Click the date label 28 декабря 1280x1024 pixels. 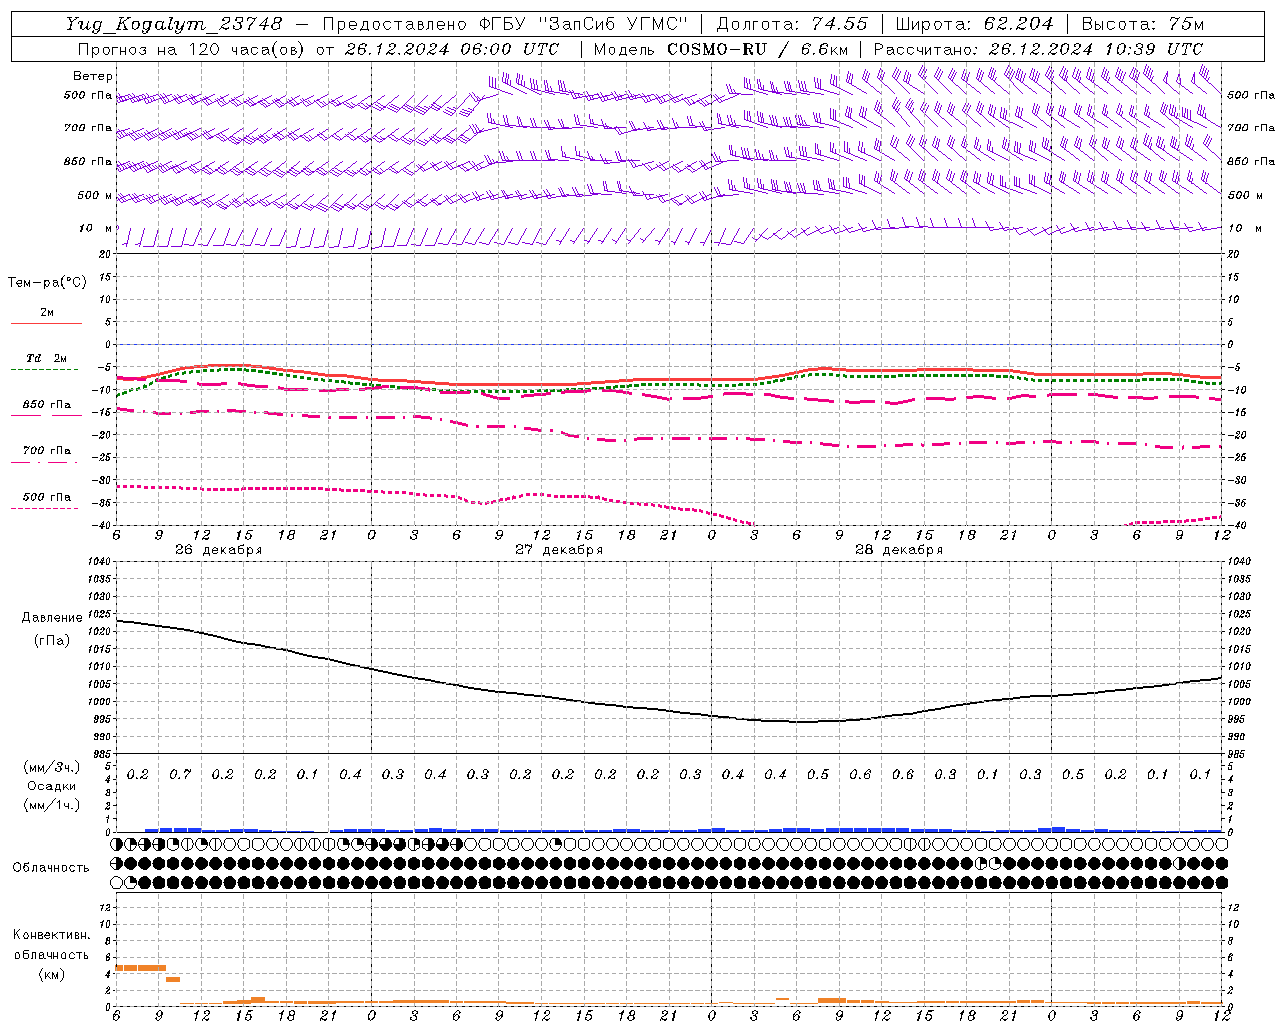click(899, 550)
